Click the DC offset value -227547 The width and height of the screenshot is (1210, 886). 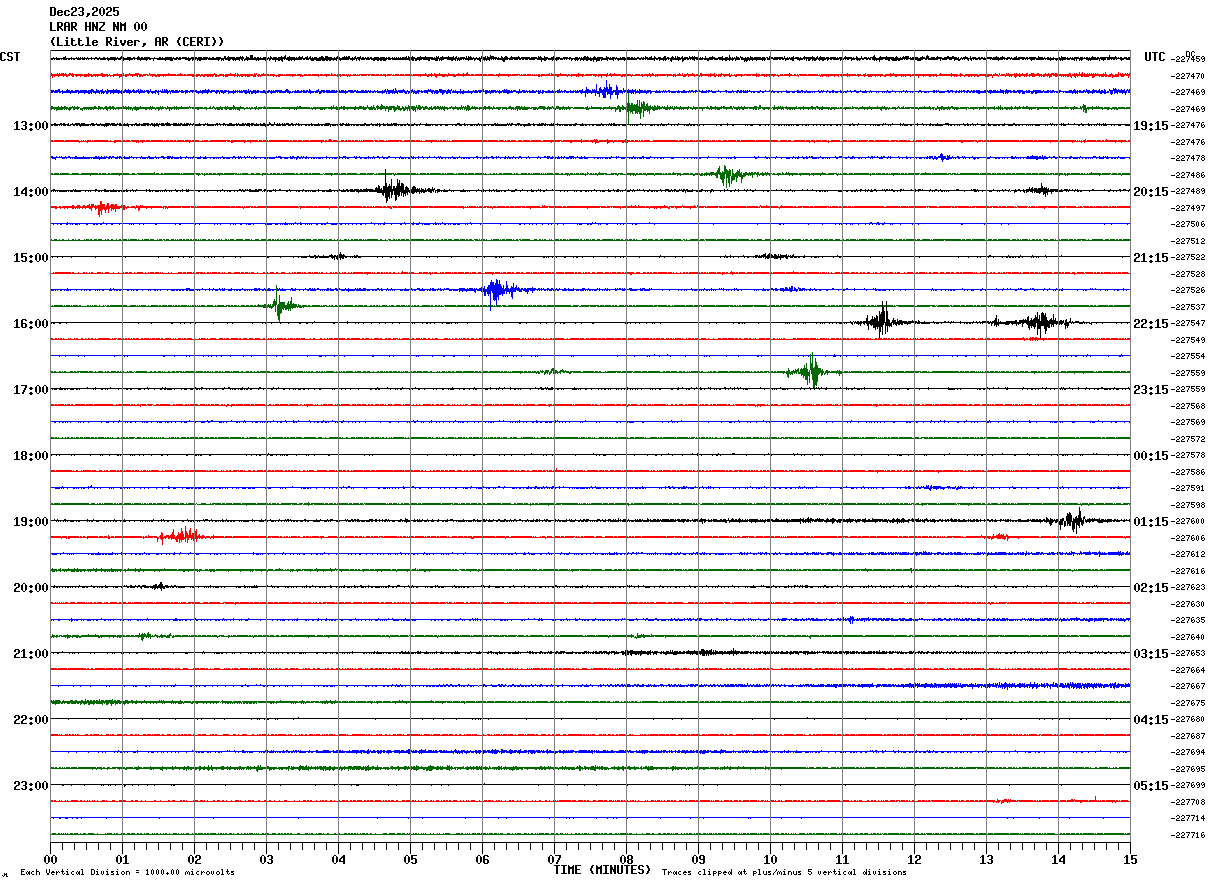click(1188, 324)
